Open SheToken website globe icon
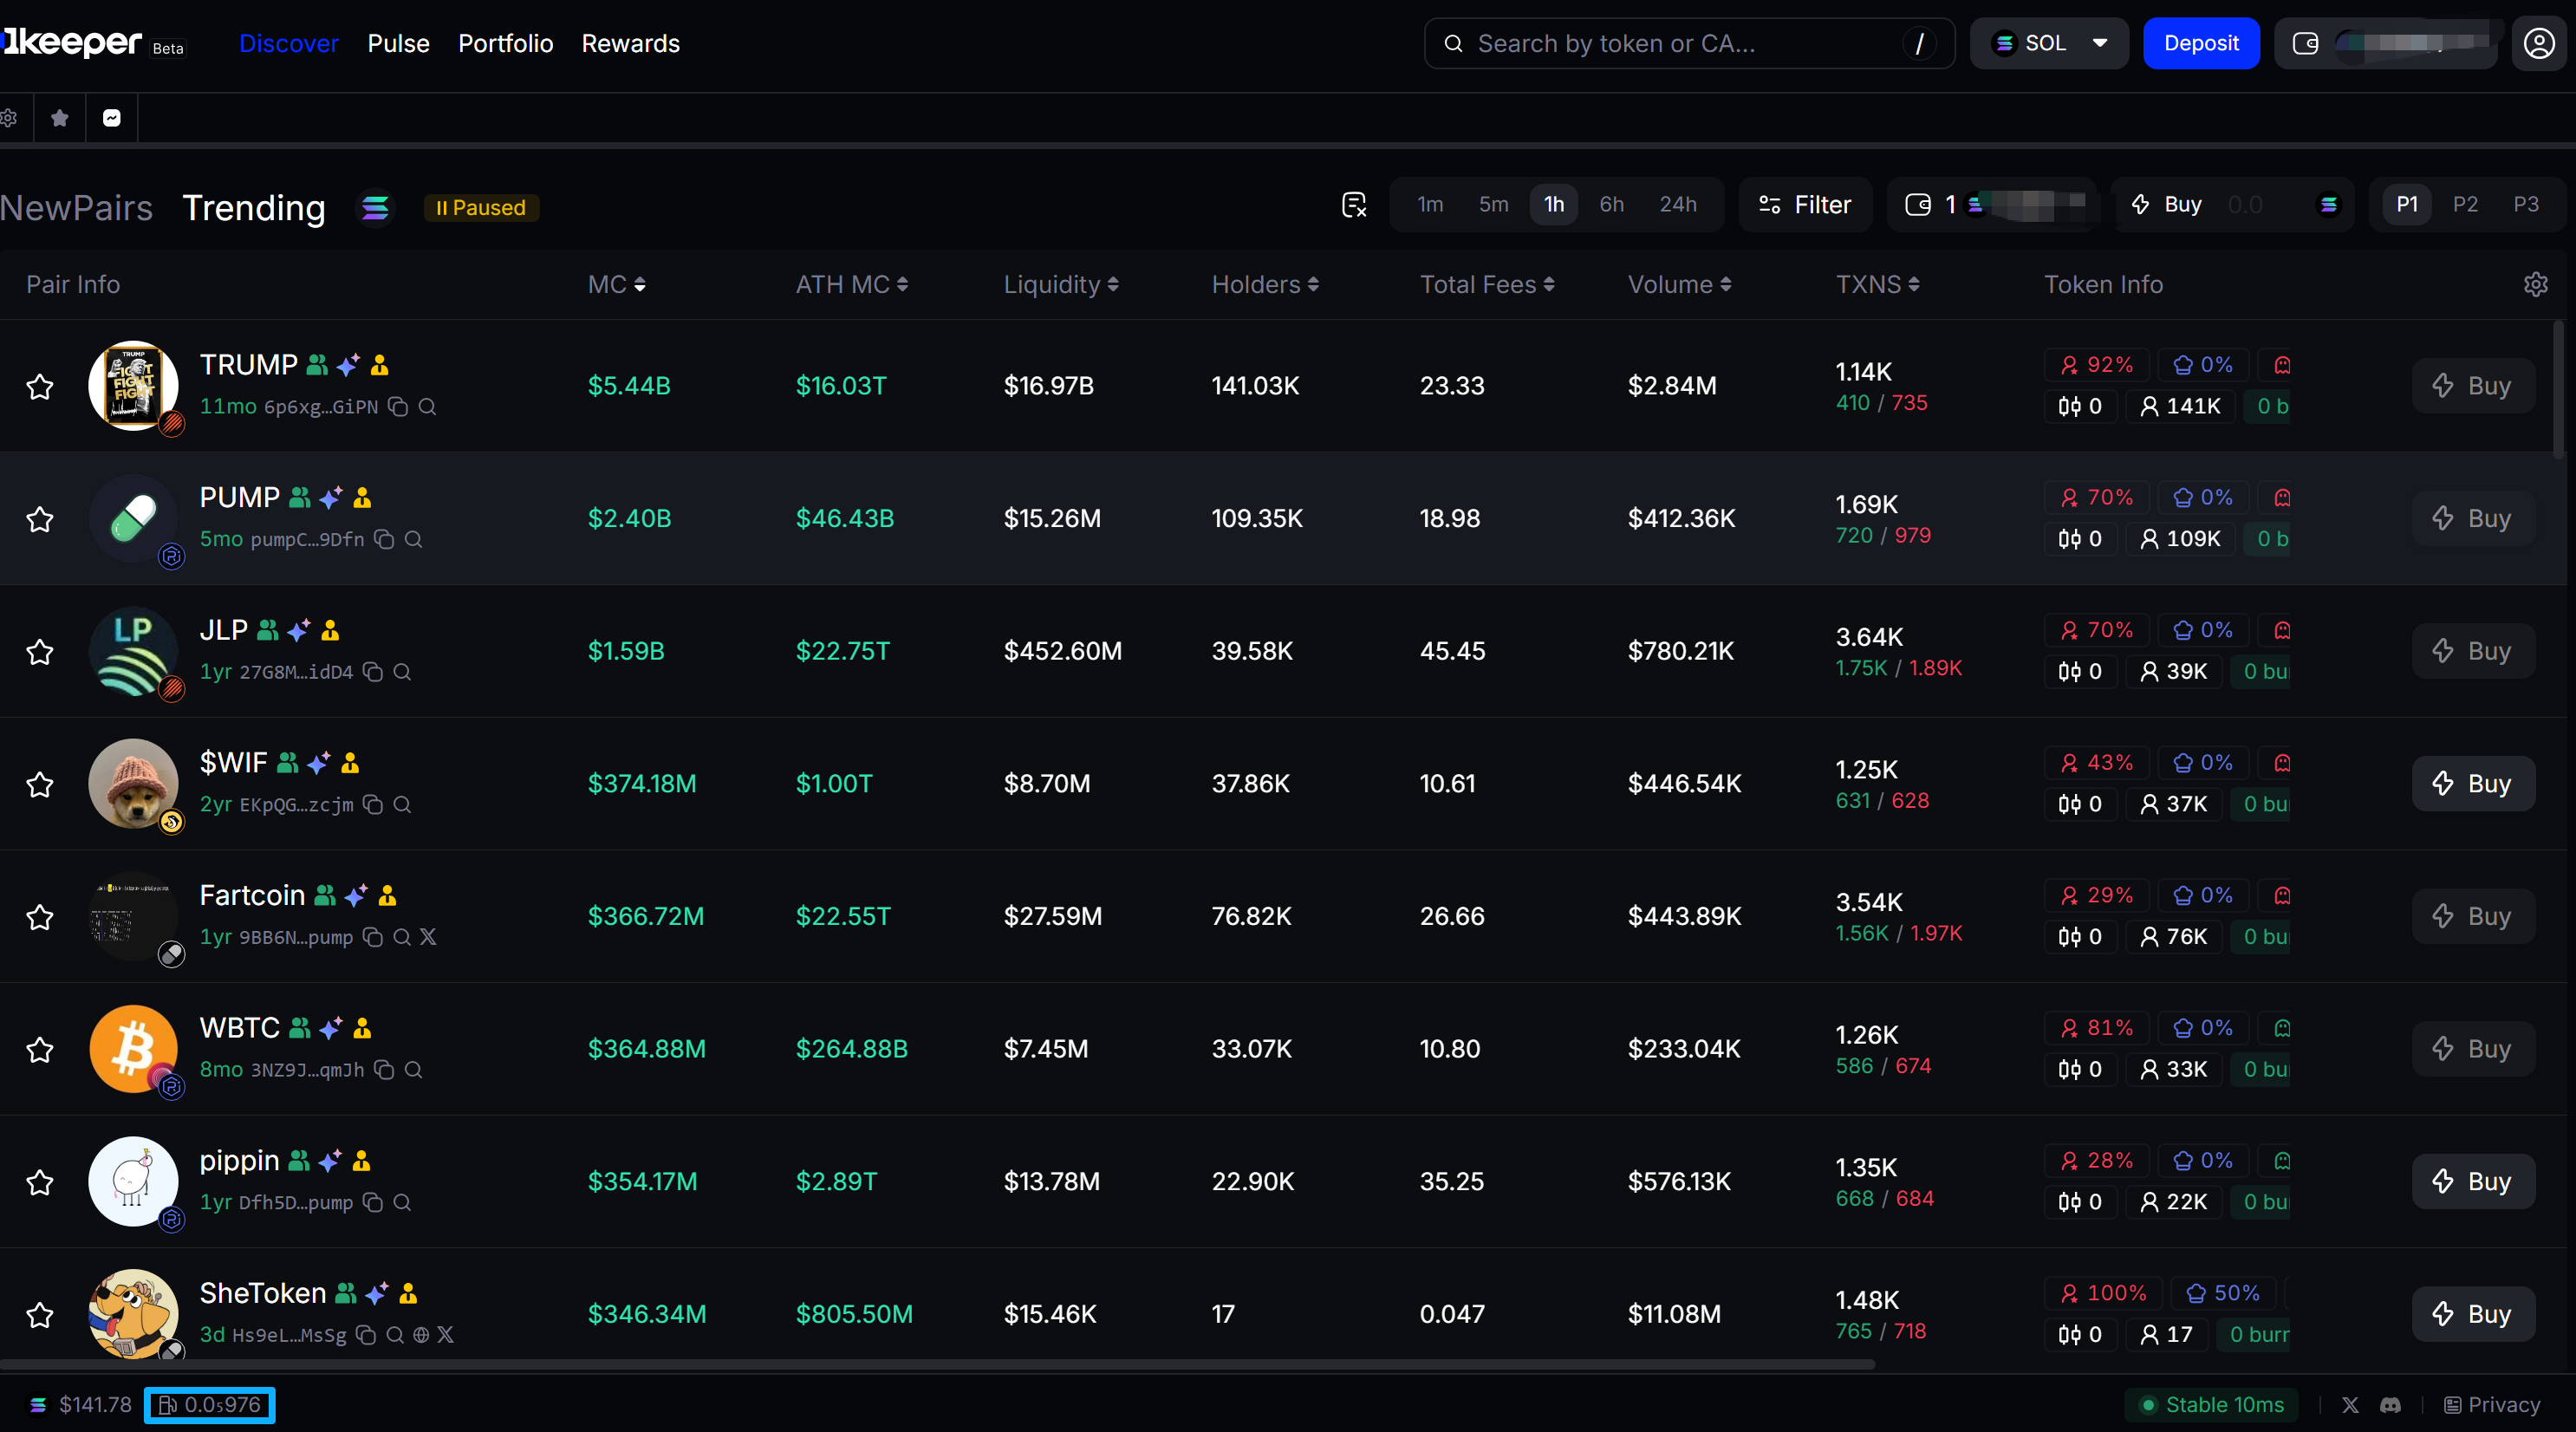Viewport: 2576px width, 1432px height. pos(421,1335)
